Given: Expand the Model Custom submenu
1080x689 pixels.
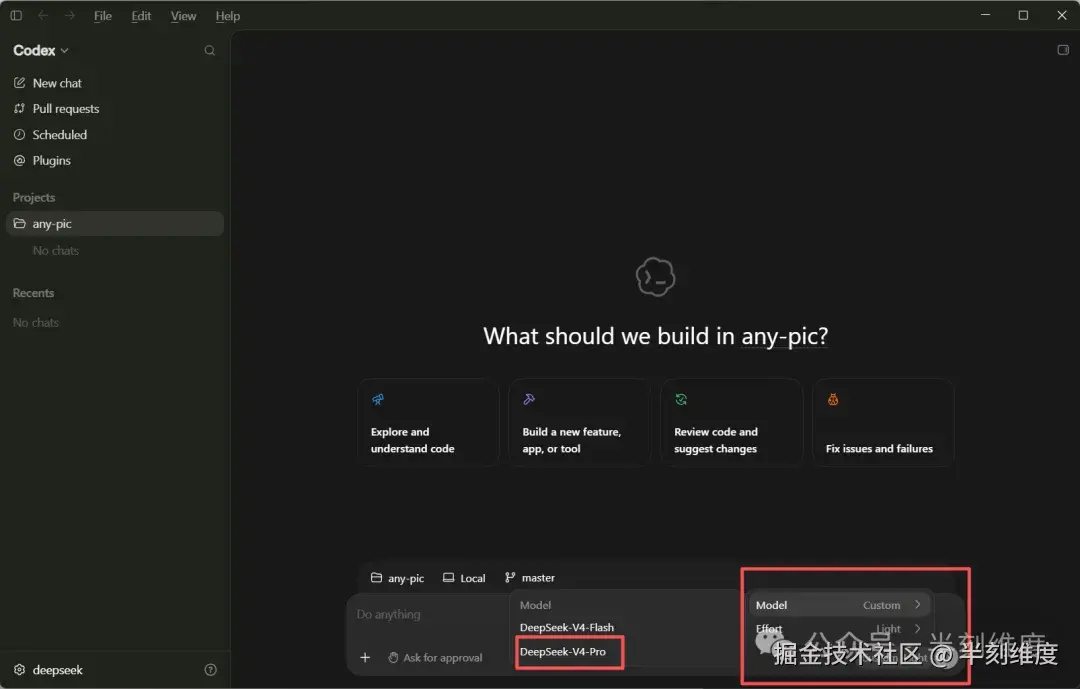Looking at the screenshot, I should pos(838,605).
